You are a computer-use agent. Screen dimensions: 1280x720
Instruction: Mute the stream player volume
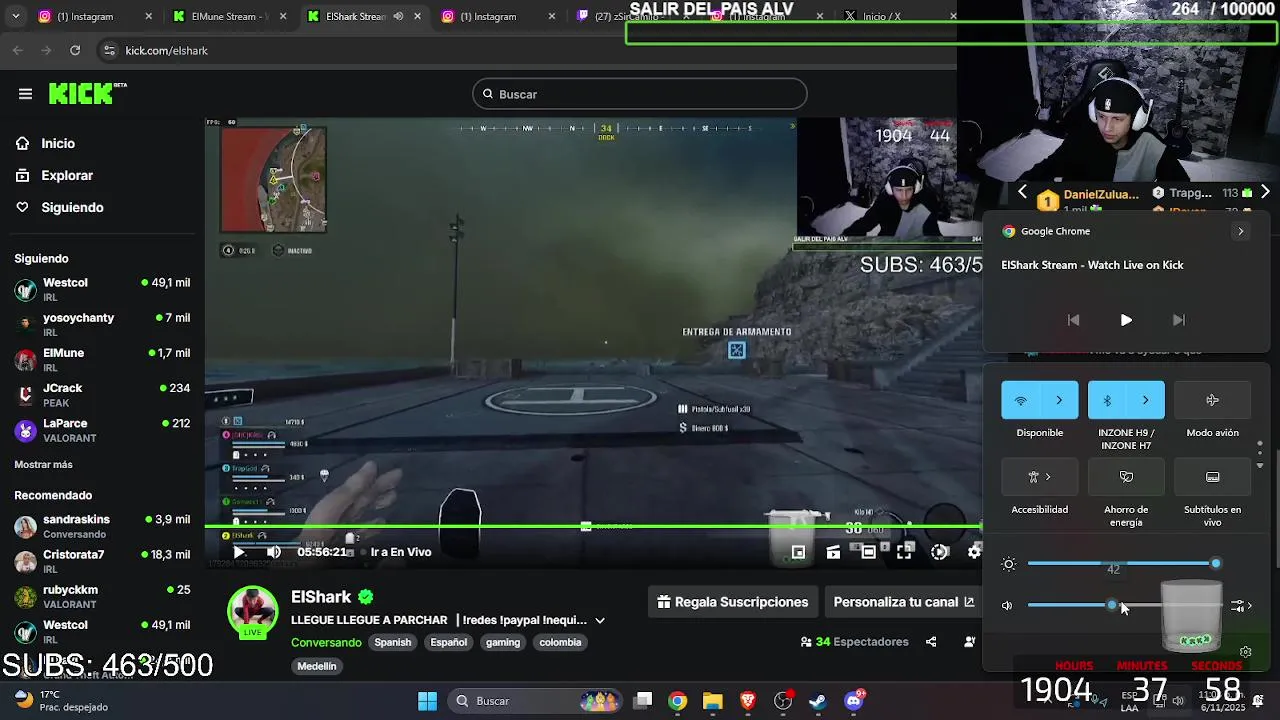(274, 552)
